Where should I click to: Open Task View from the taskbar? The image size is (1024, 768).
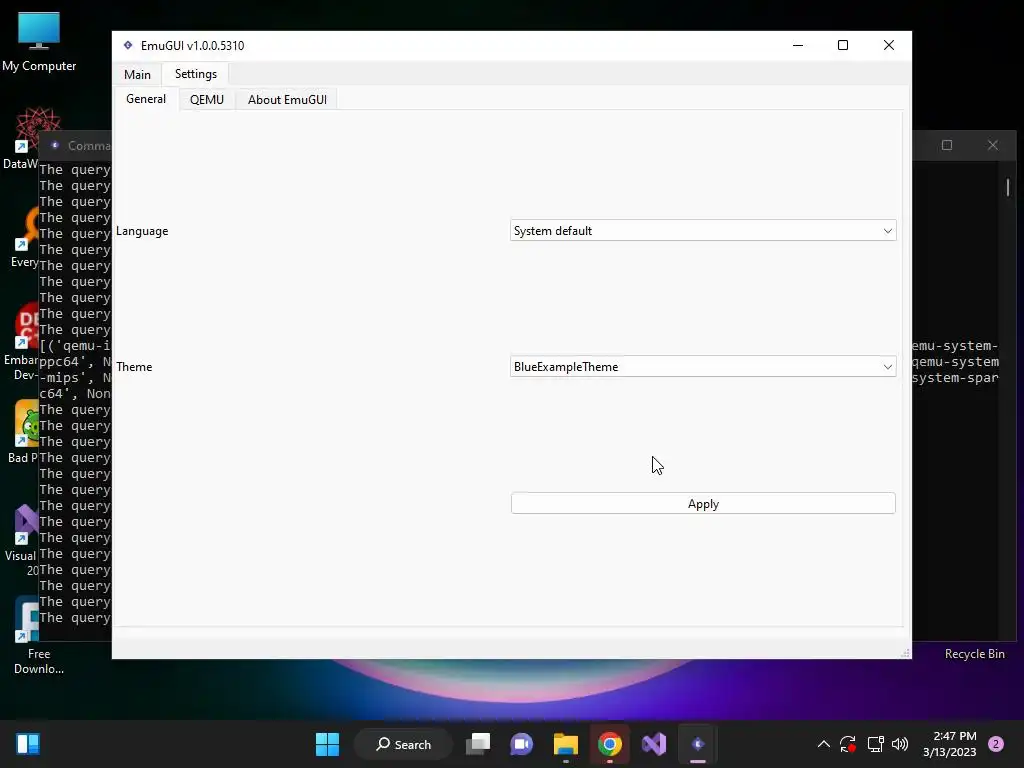point(478,744)
